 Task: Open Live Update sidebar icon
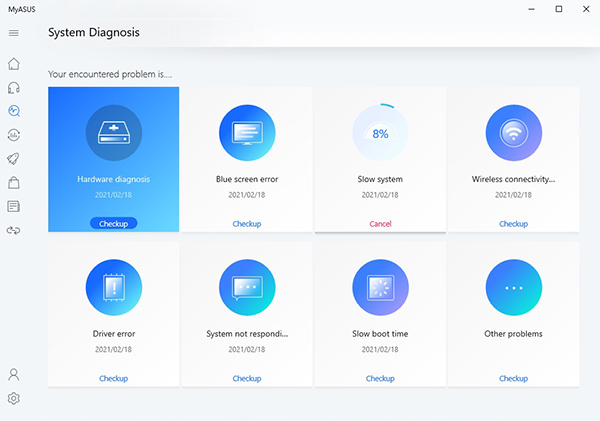click(x=14, y=135)
